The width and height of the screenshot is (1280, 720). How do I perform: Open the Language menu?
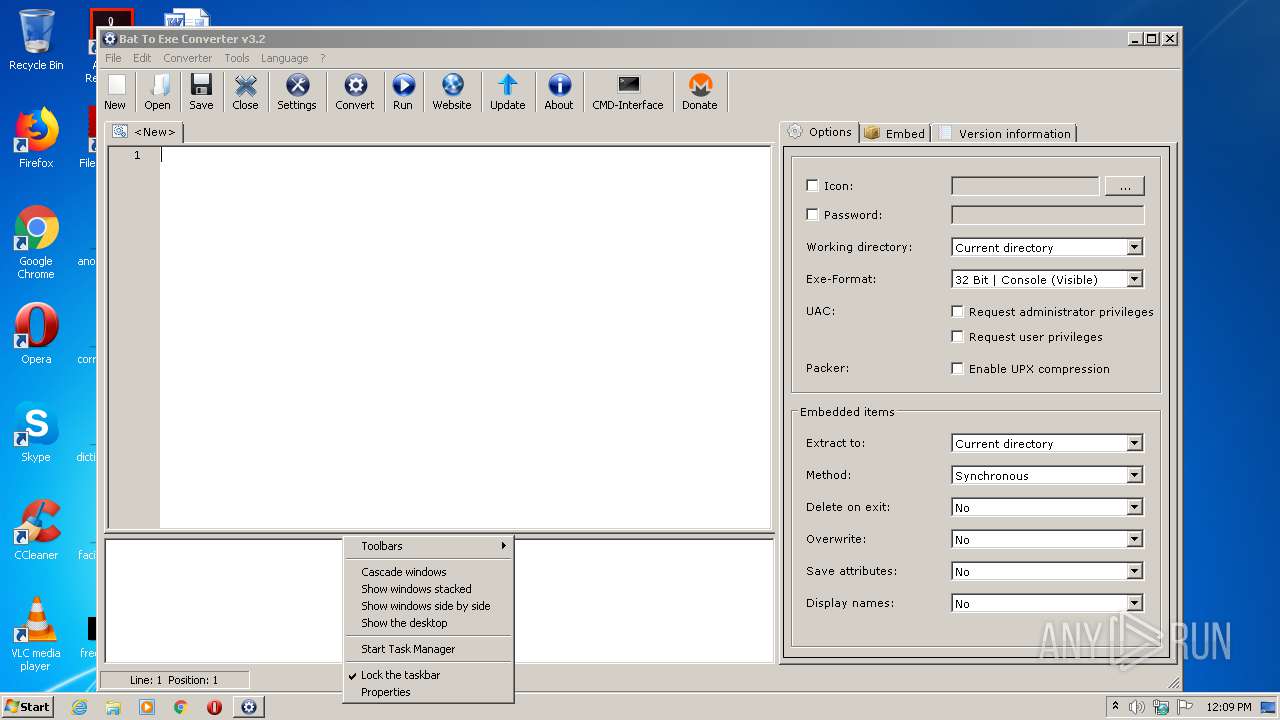click(285, 58)
